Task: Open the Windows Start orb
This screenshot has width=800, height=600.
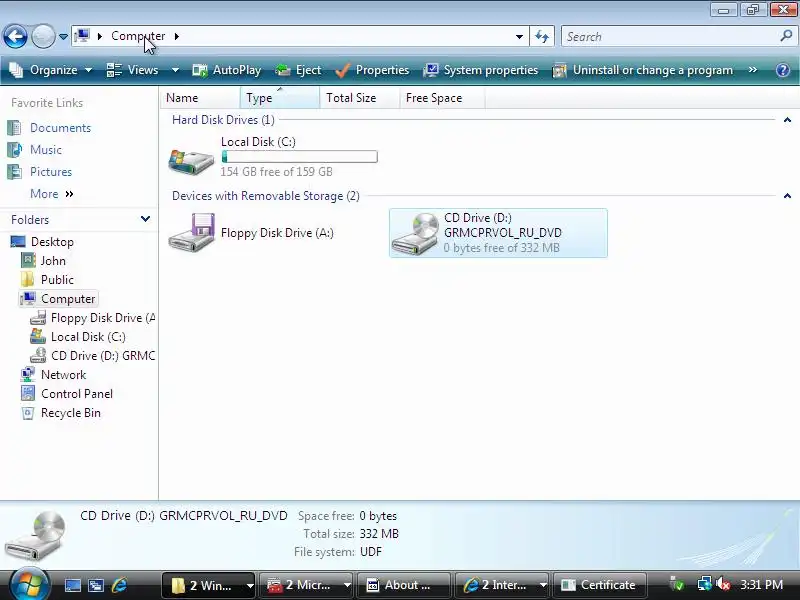Action: point(29,584)
